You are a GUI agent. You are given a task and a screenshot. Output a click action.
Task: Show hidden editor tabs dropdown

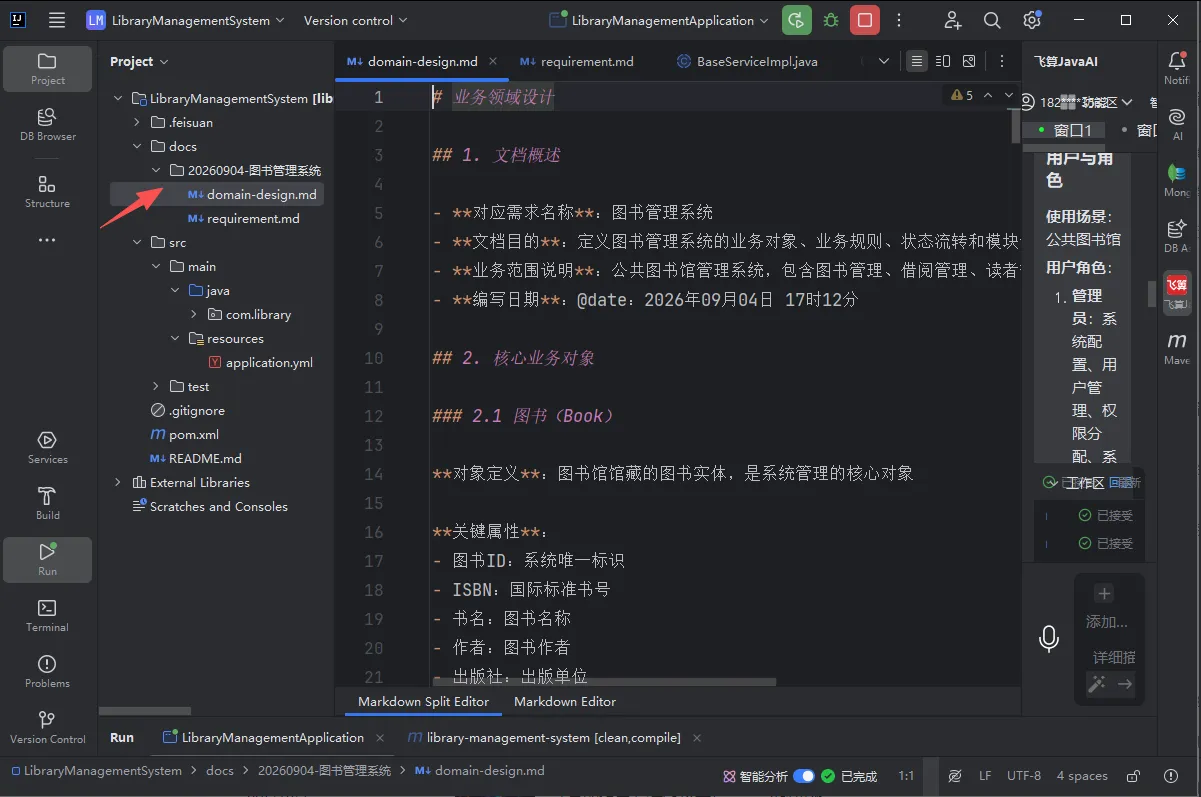pyautogui.click(x=884, y=61)
